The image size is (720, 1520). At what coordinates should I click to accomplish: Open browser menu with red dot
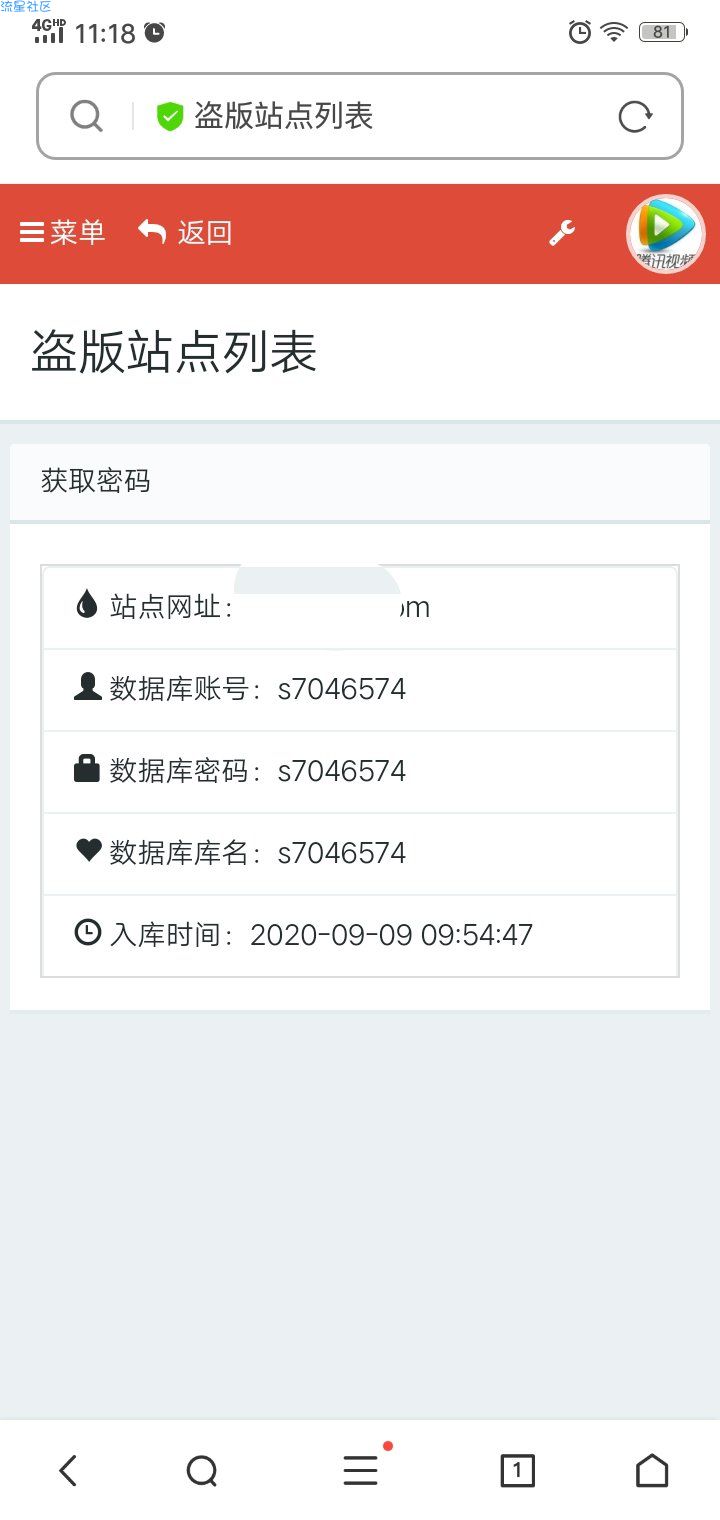tap(361, 1469)
